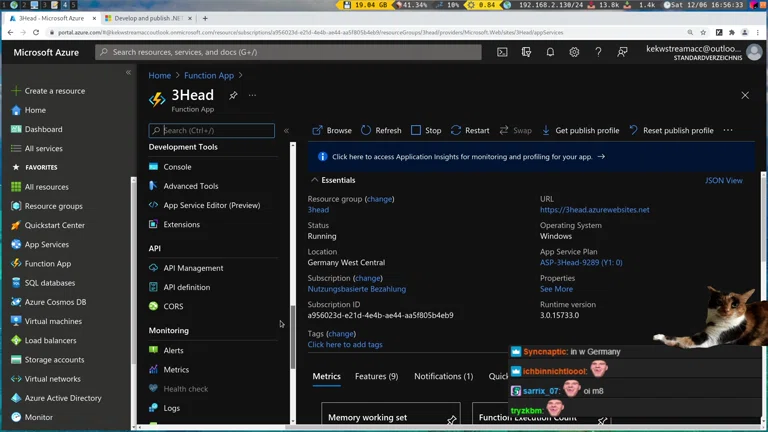This screenshot has width=768, height=432.
Task: Open Cloud Shell from the top bar
Action: pyautogui.click(x=502, y=52)
